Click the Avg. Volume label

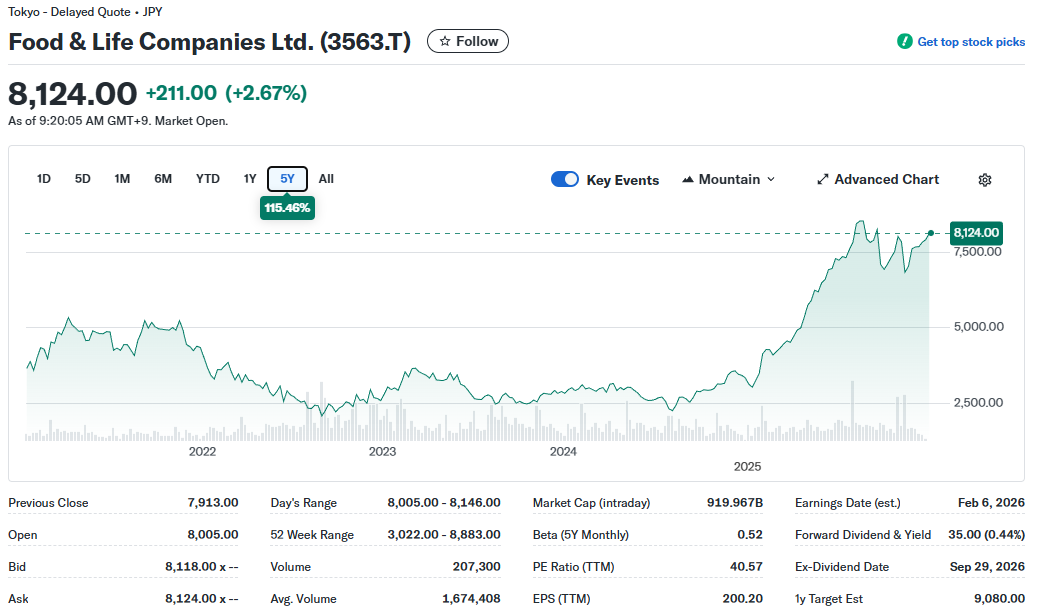303,599
